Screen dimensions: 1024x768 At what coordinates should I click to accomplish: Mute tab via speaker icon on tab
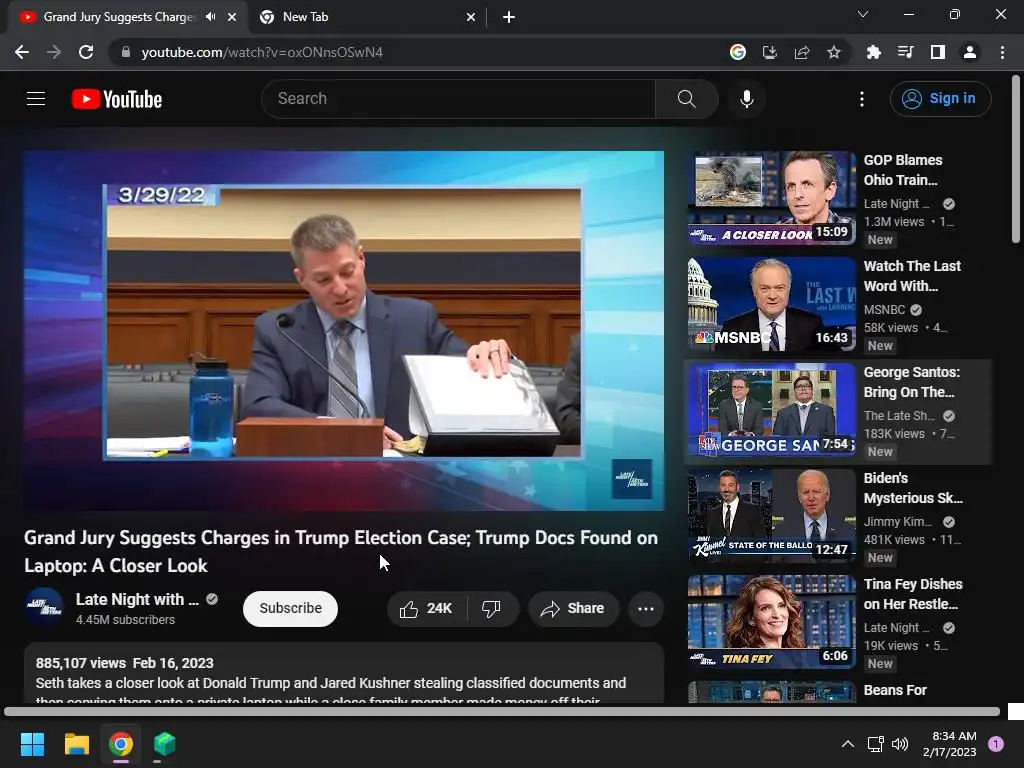210,17
